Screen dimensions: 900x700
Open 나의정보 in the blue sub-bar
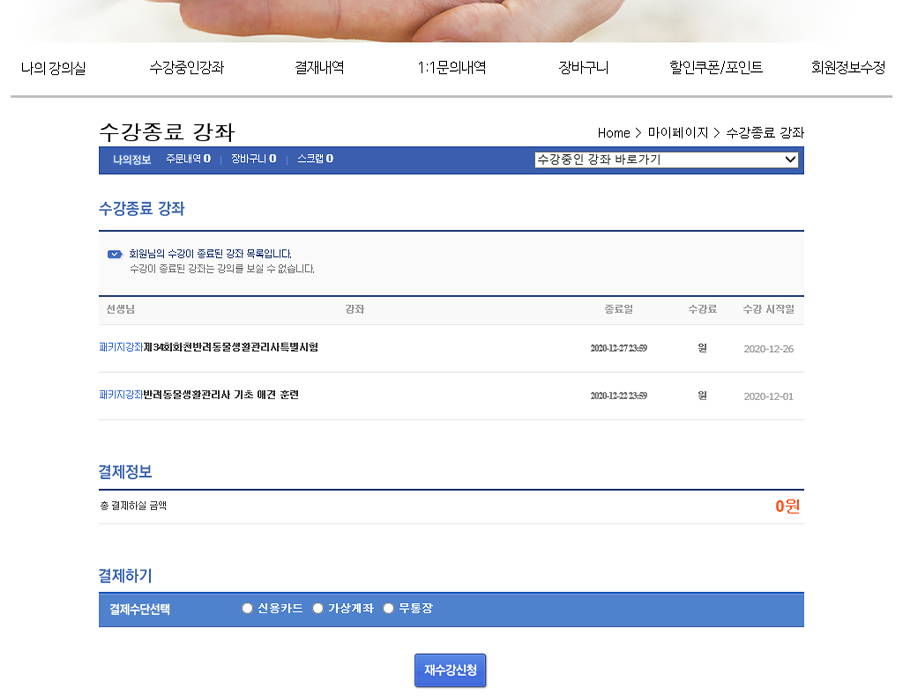coord(131,159)
